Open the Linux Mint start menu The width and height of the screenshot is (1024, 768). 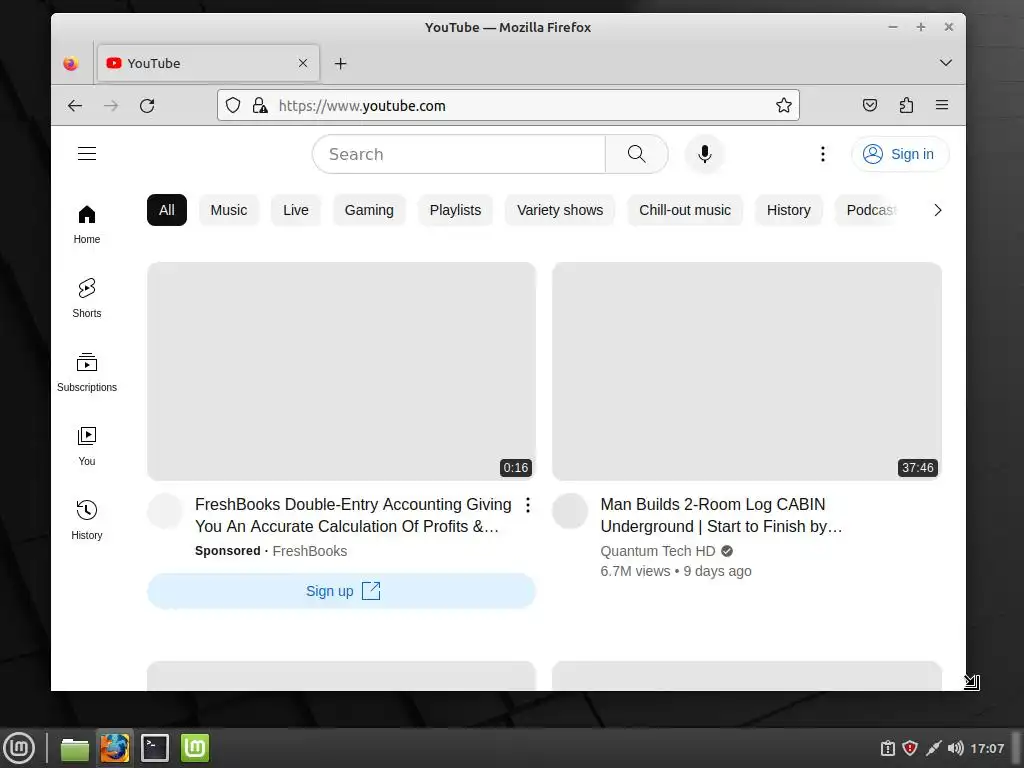pos(19,748)
